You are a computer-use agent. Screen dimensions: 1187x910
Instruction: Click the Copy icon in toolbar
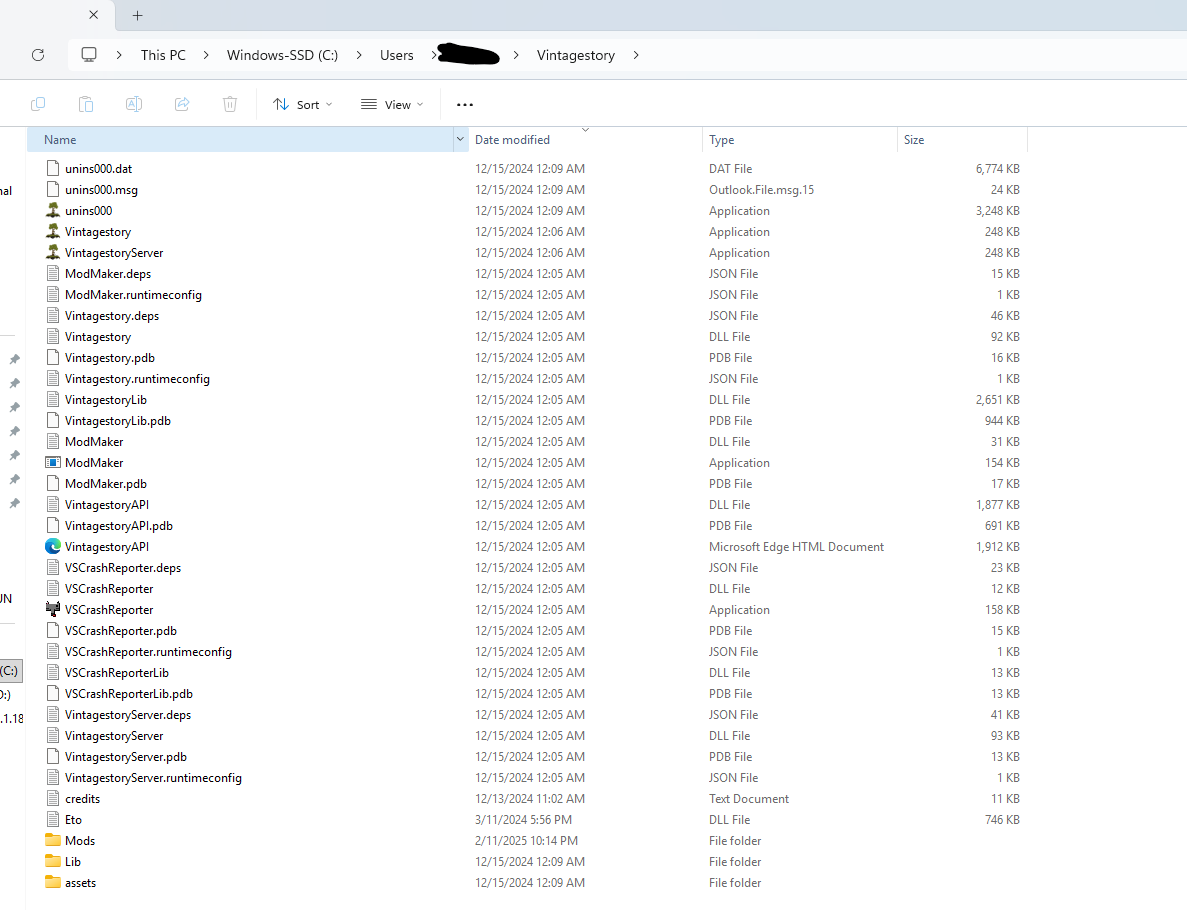tap(38, 104)
